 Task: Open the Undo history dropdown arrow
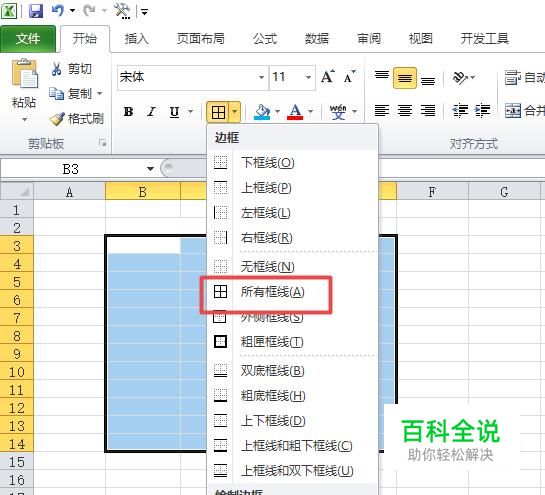coord(72,10)
